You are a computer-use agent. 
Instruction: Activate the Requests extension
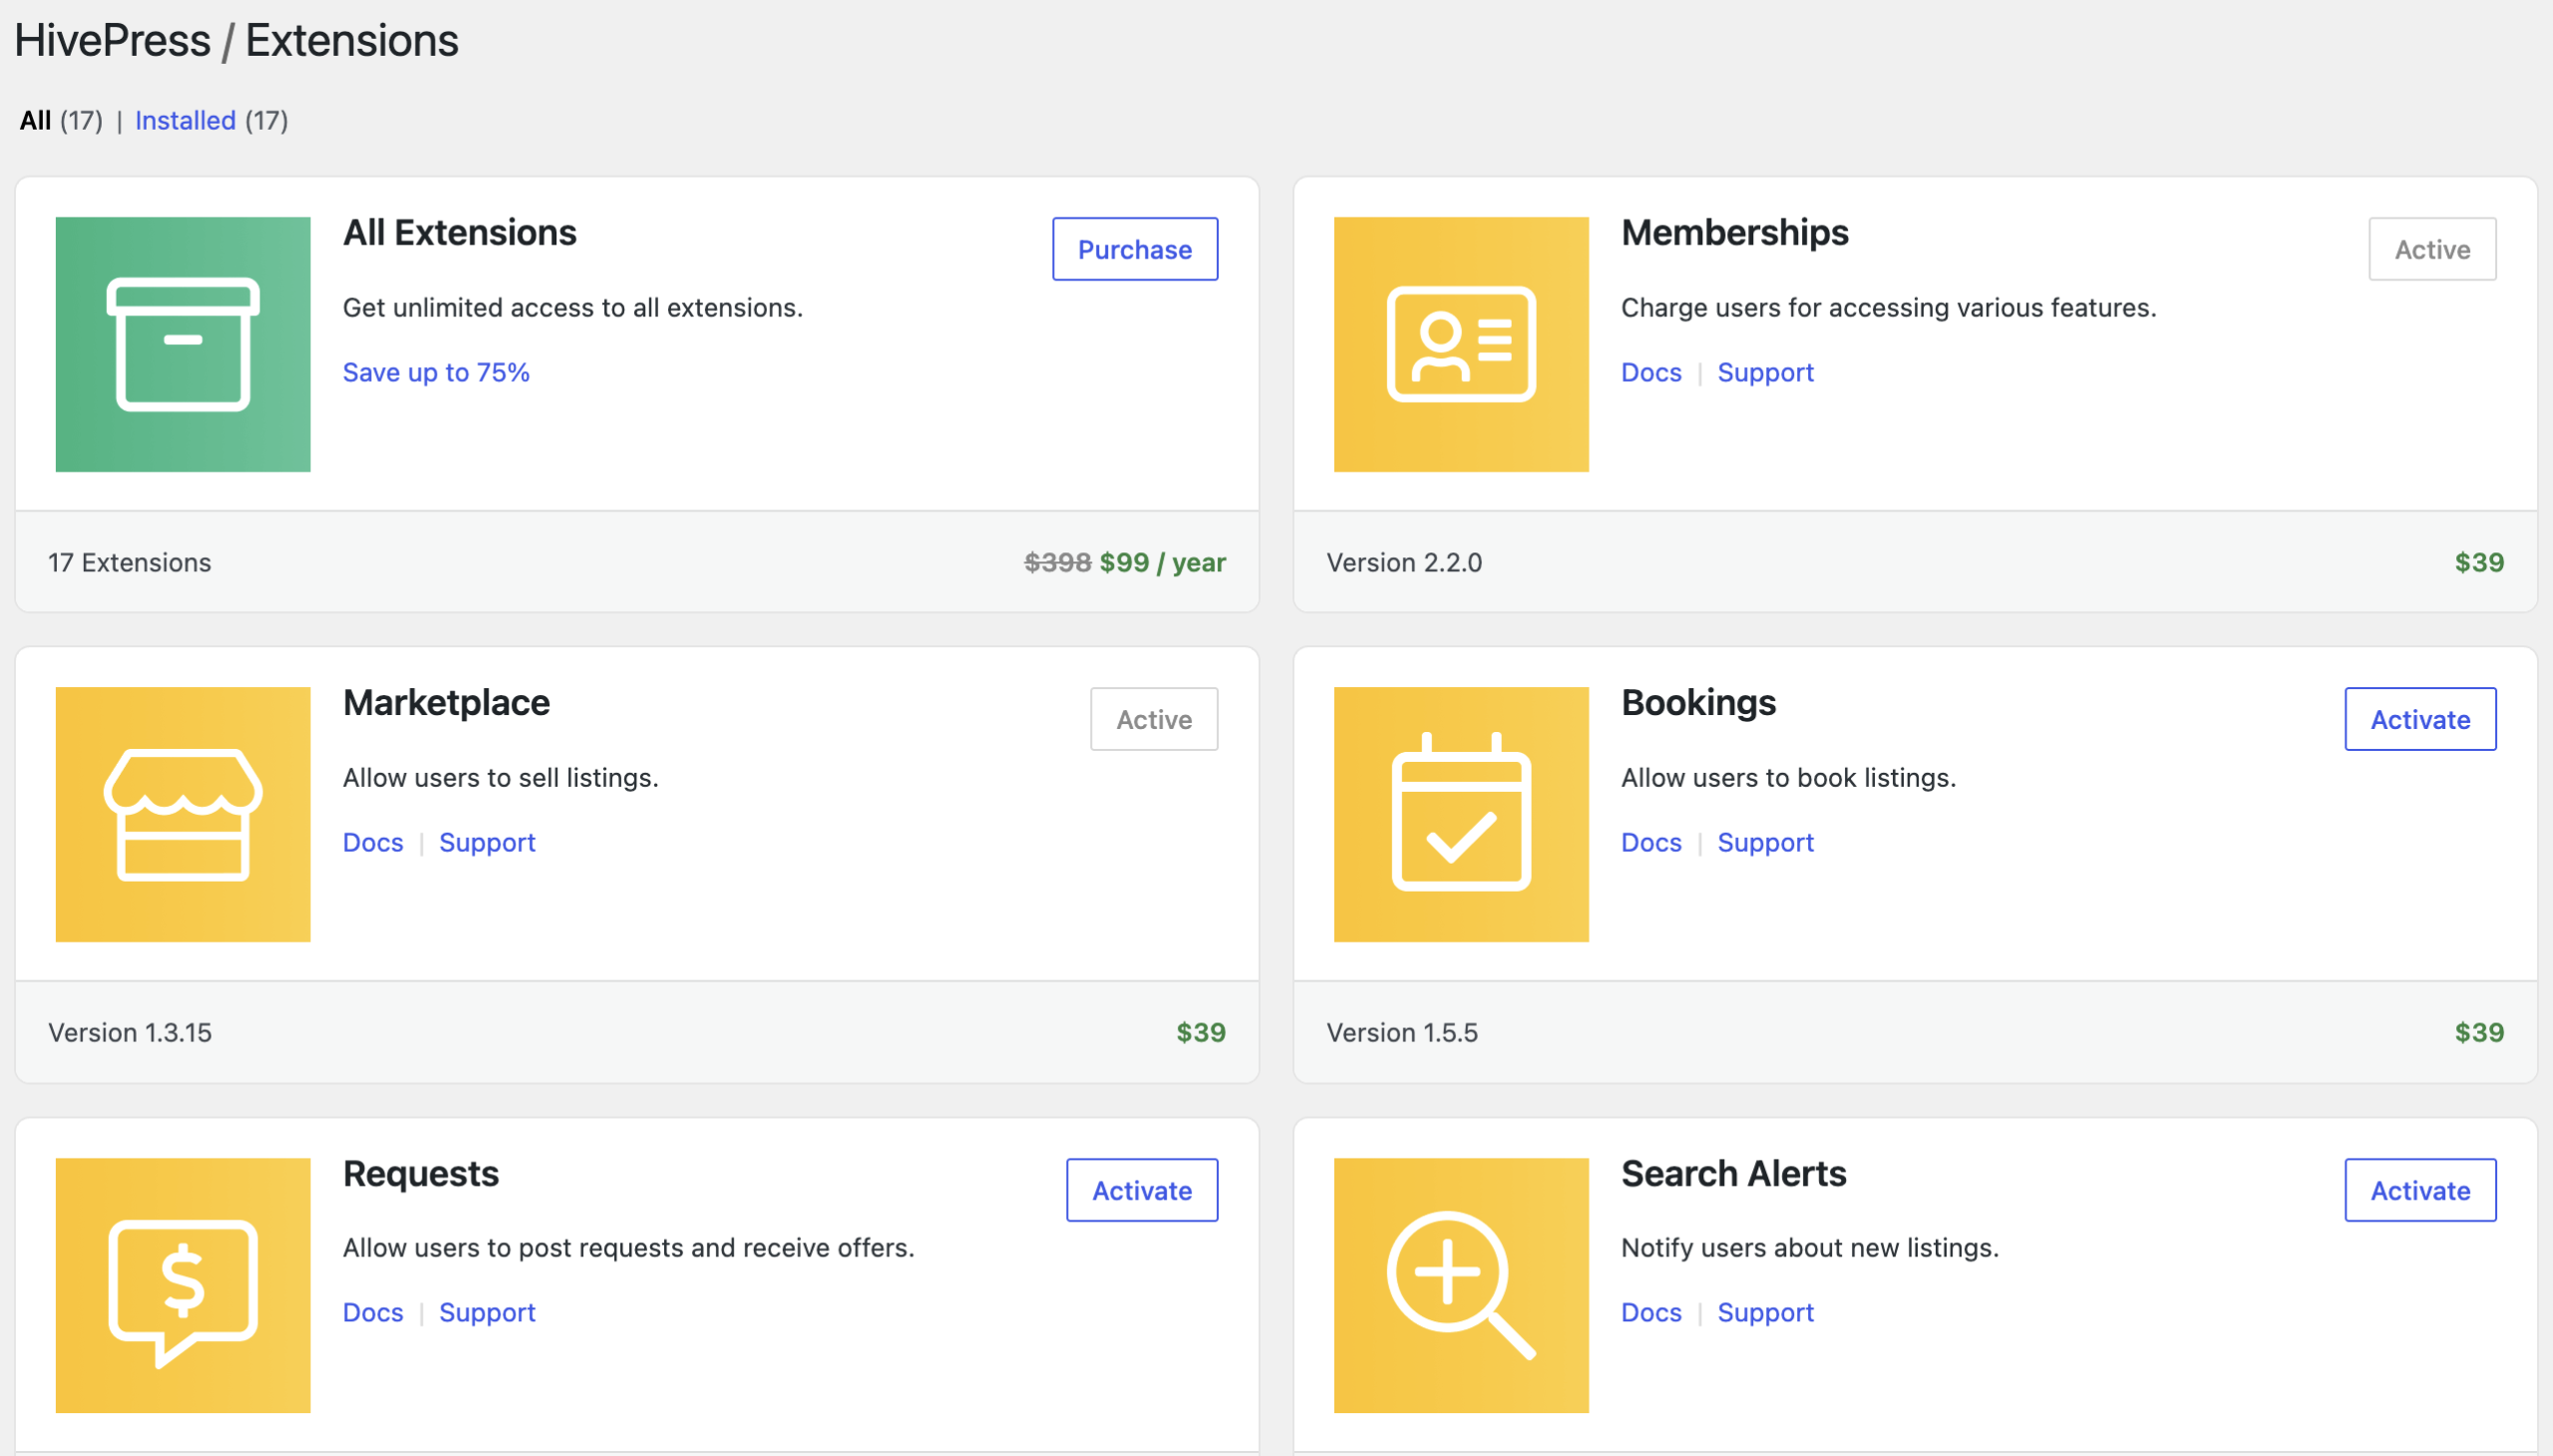pos(1142,1190)
